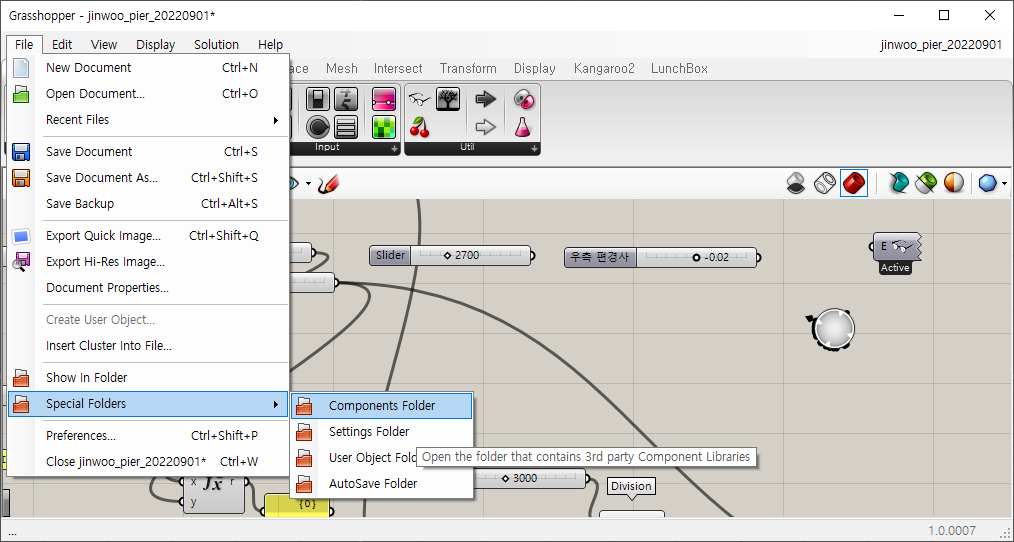Switch to the Intersect tab
This screenshot has width=1014, height=542.
398,69
